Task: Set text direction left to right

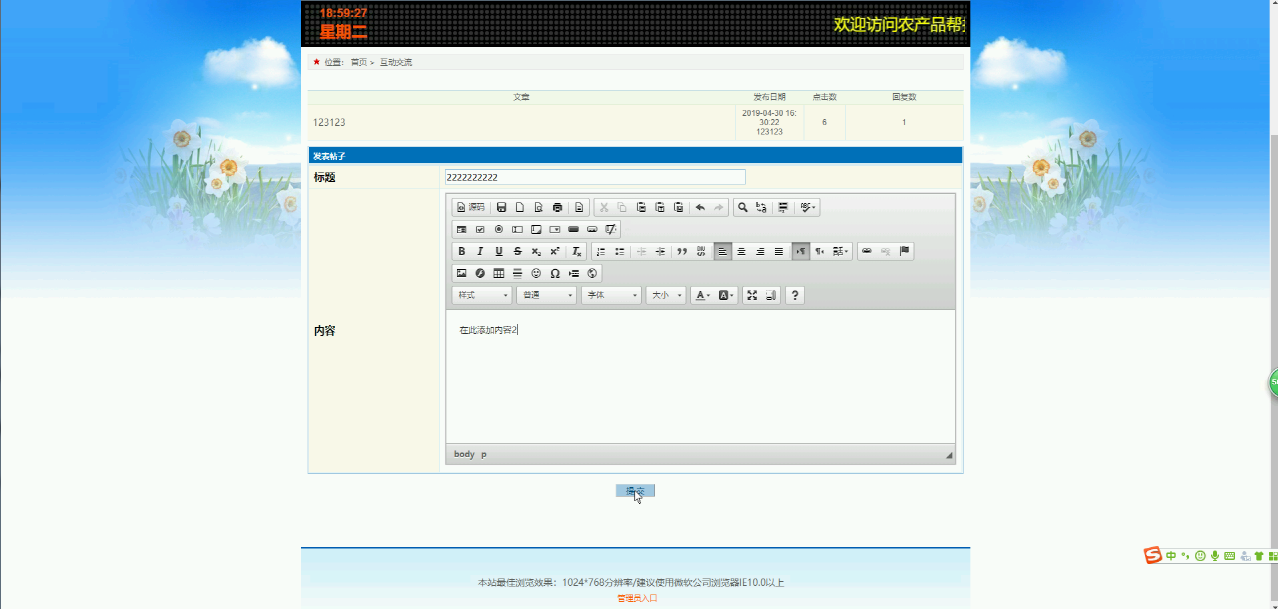Action: click(801, 251)
